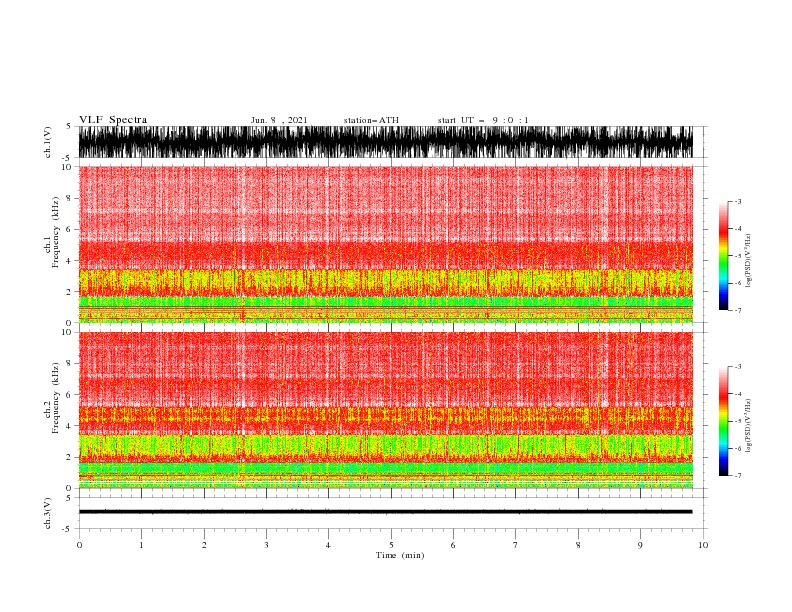Click the ch.2 spectrogram color scale bar

723,421
